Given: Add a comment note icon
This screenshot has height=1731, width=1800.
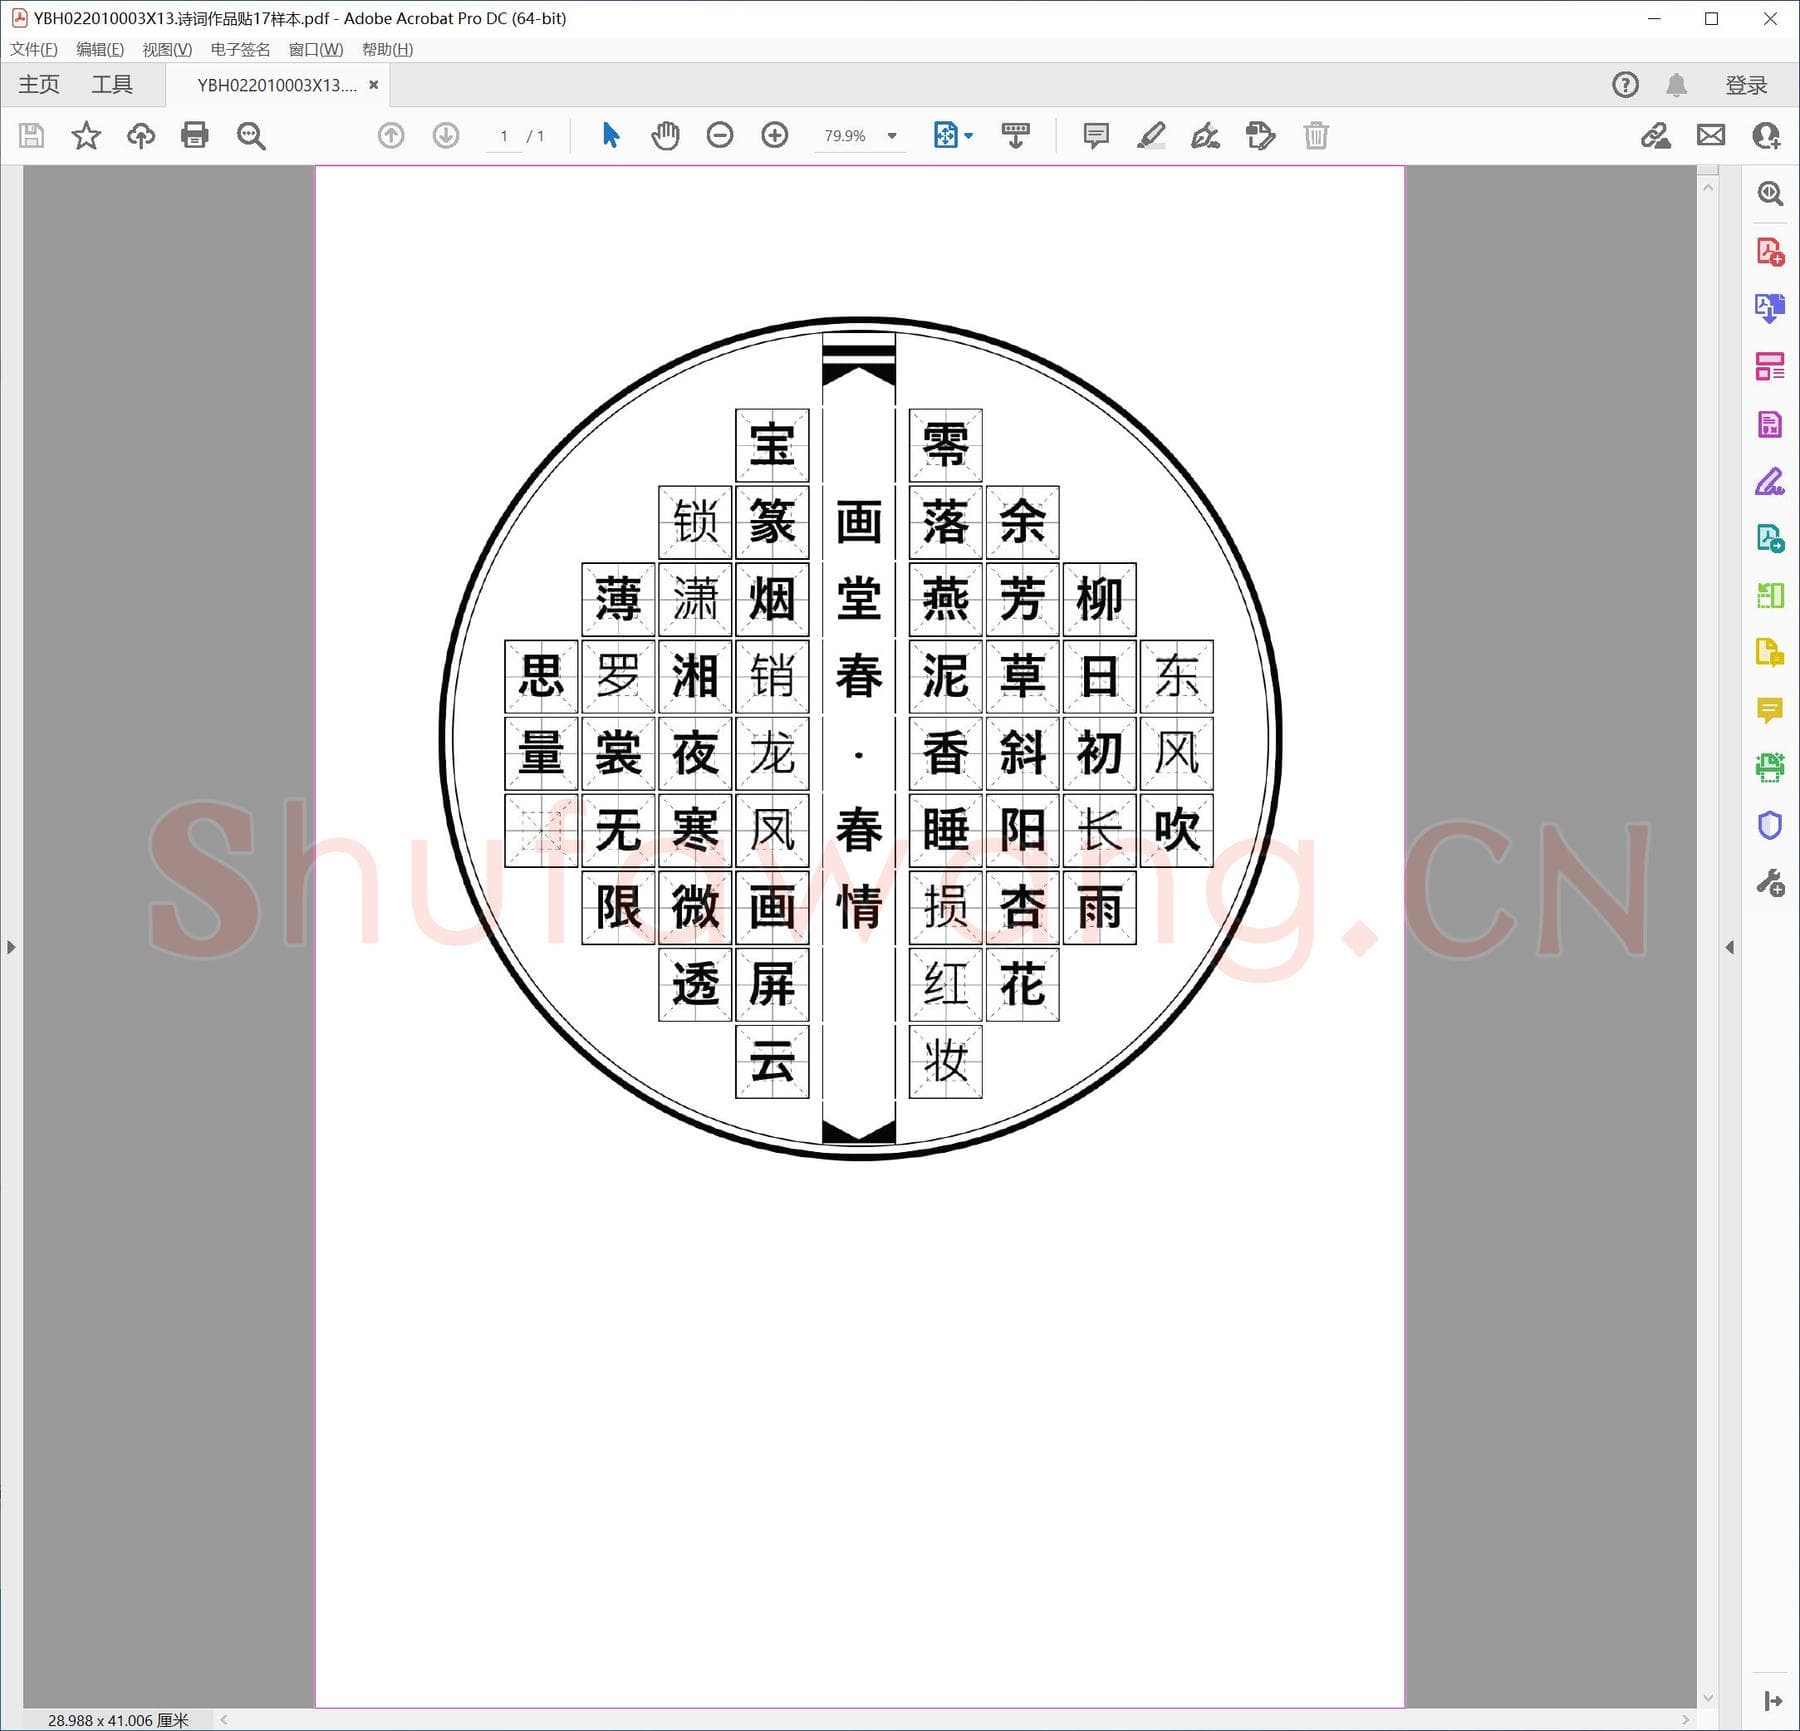Looking at the screenshot, I should [1096, 135].
